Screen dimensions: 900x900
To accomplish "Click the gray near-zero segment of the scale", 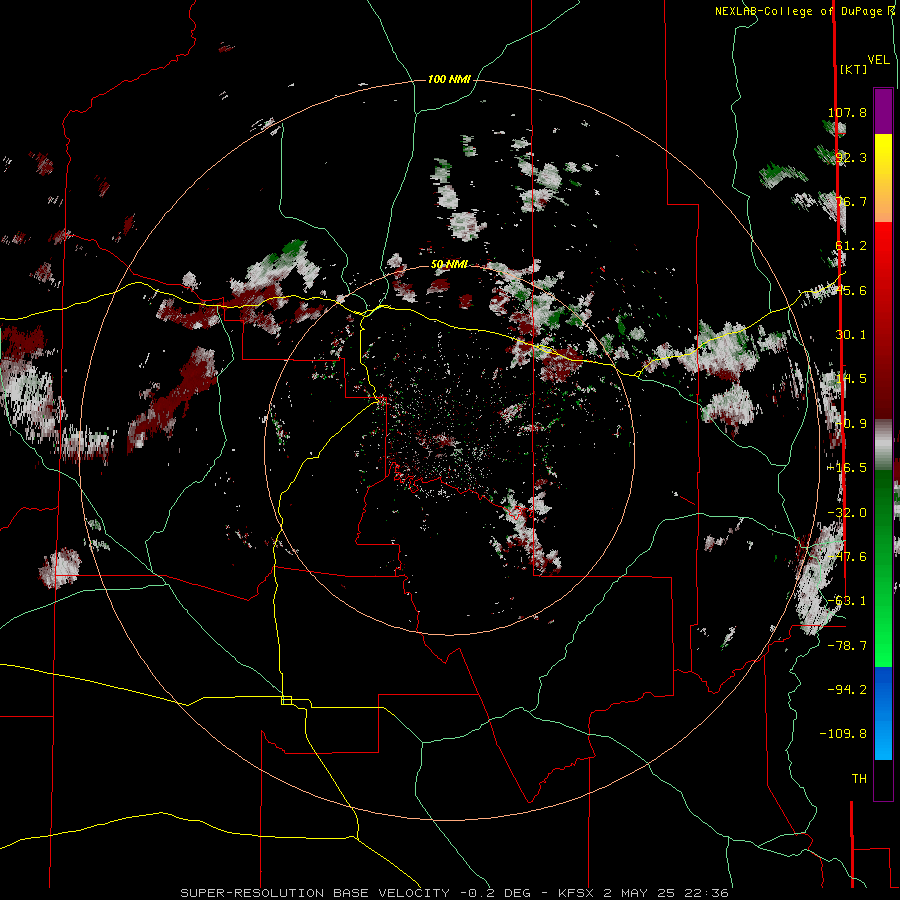I will (883, 445).
